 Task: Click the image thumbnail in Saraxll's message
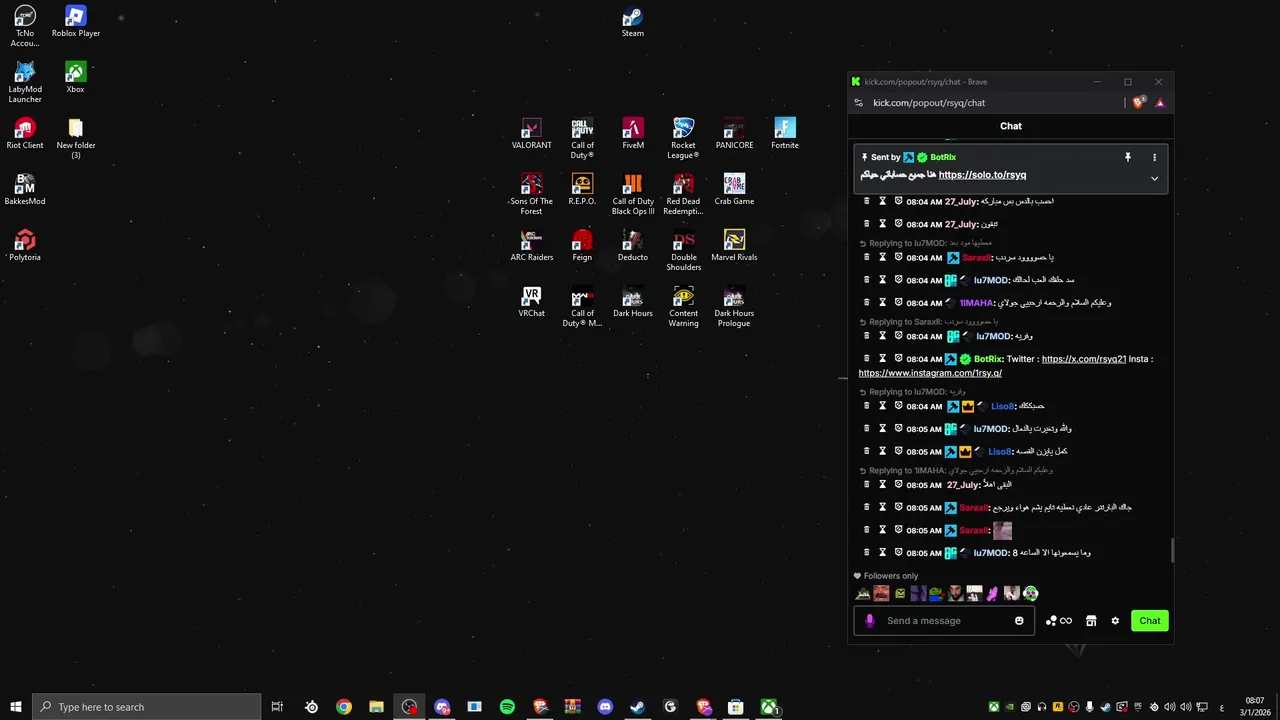pos(1003,531)
